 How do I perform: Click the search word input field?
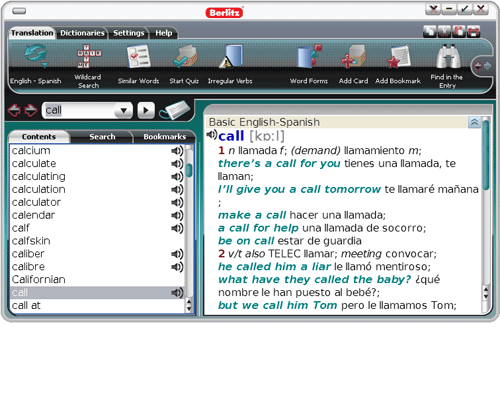click(79, 110)
